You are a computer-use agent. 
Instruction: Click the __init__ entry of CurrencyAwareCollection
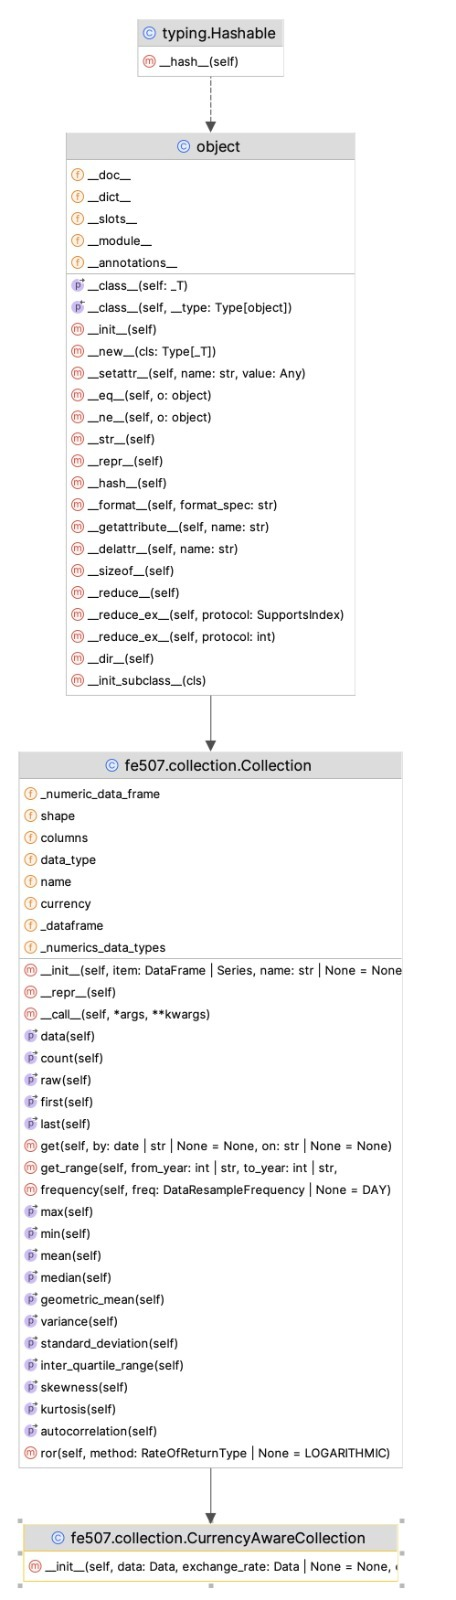210,1566
